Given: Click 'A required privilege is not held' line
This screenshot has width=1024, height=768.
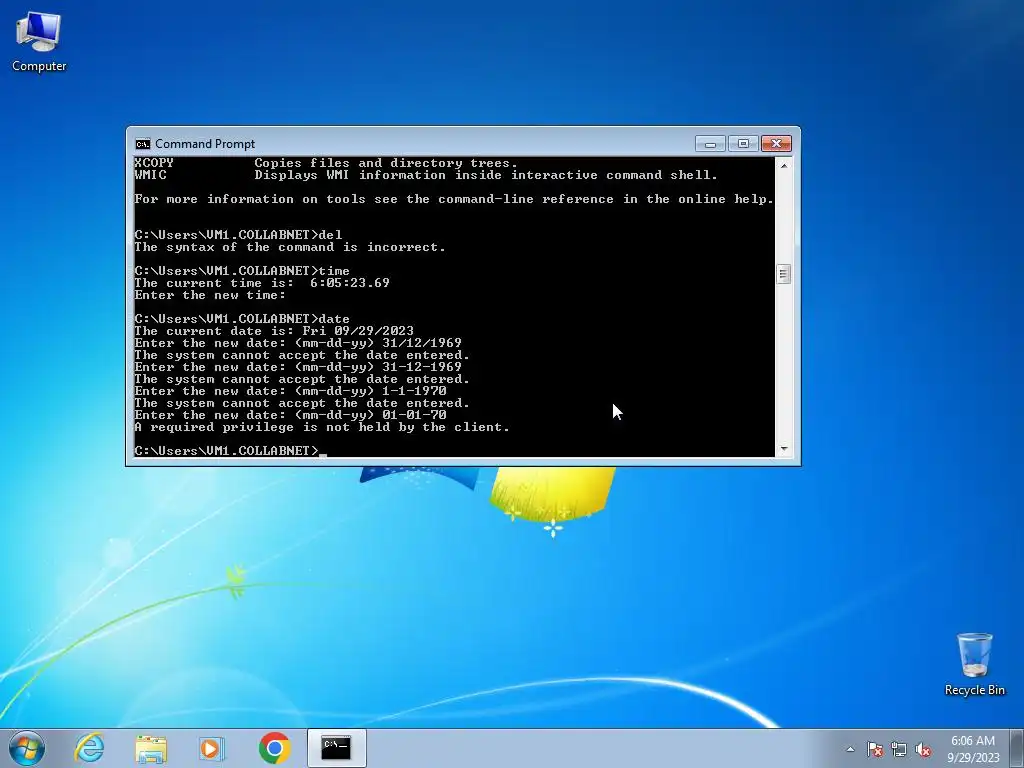Looking at the screenshot, I should pos(322,427).
